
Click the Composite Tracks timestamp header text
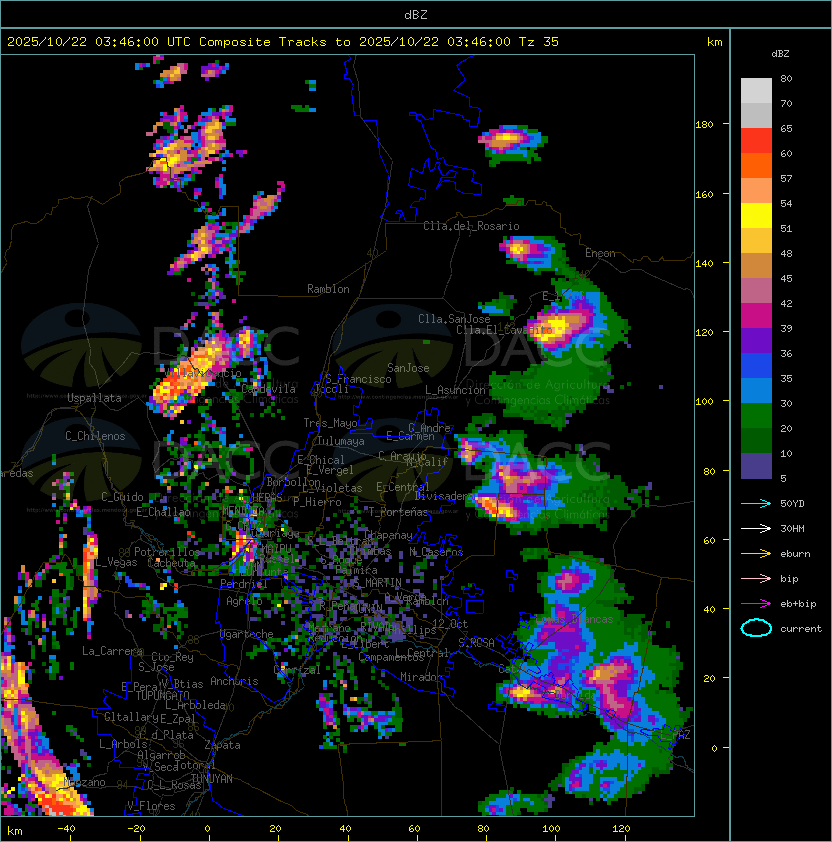tap(283, 42)
